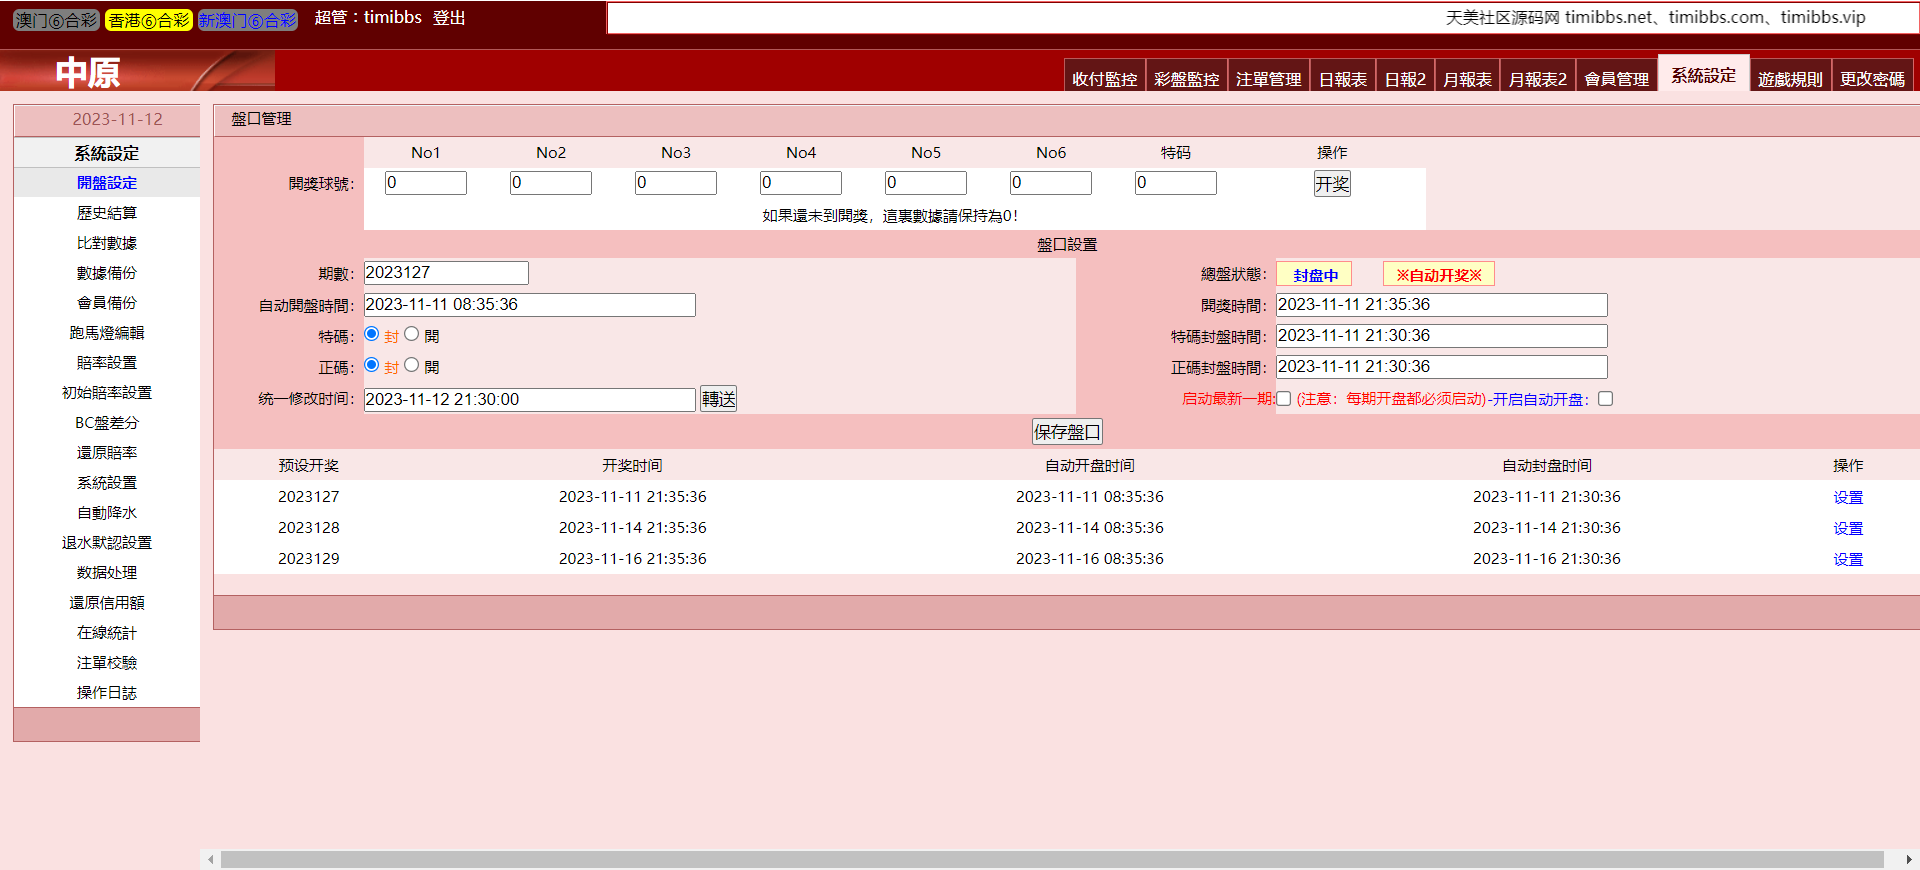Open 注單校驗 sidebar item
The image size is (1920, 870).
pyautogui.click(x=107, y=663)
